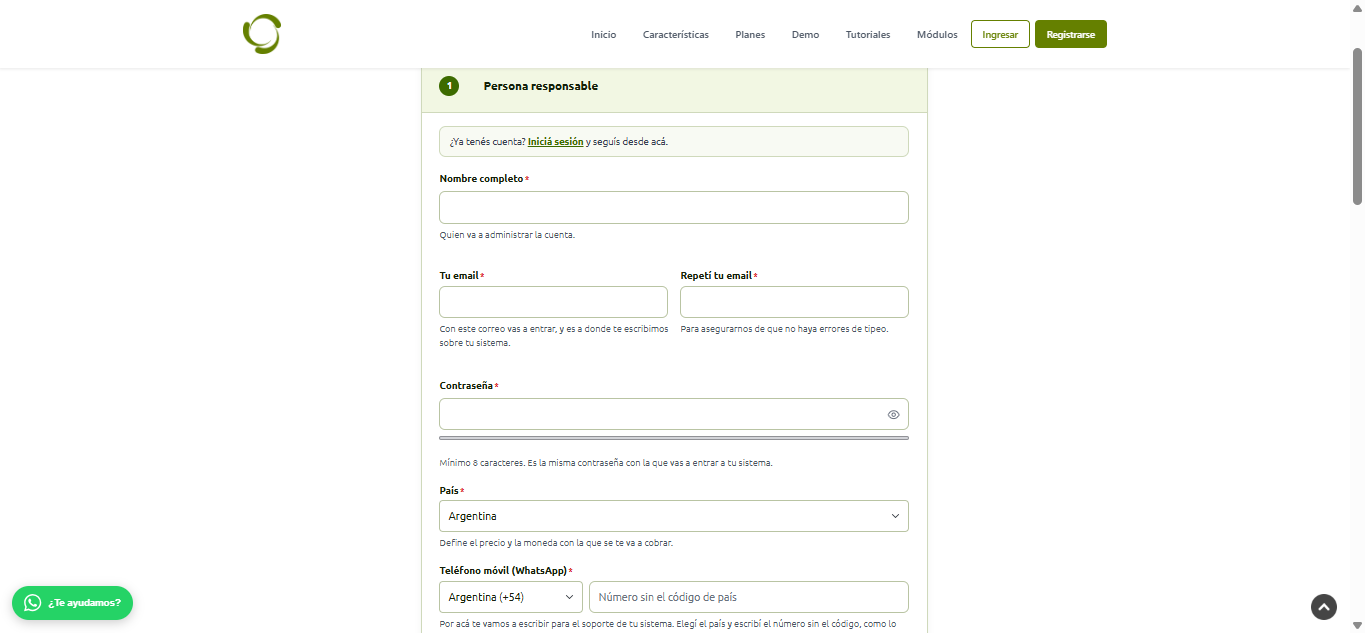Click the Ingresar button
This screenshot has height=633, width=1365.
coord(1000,34)
